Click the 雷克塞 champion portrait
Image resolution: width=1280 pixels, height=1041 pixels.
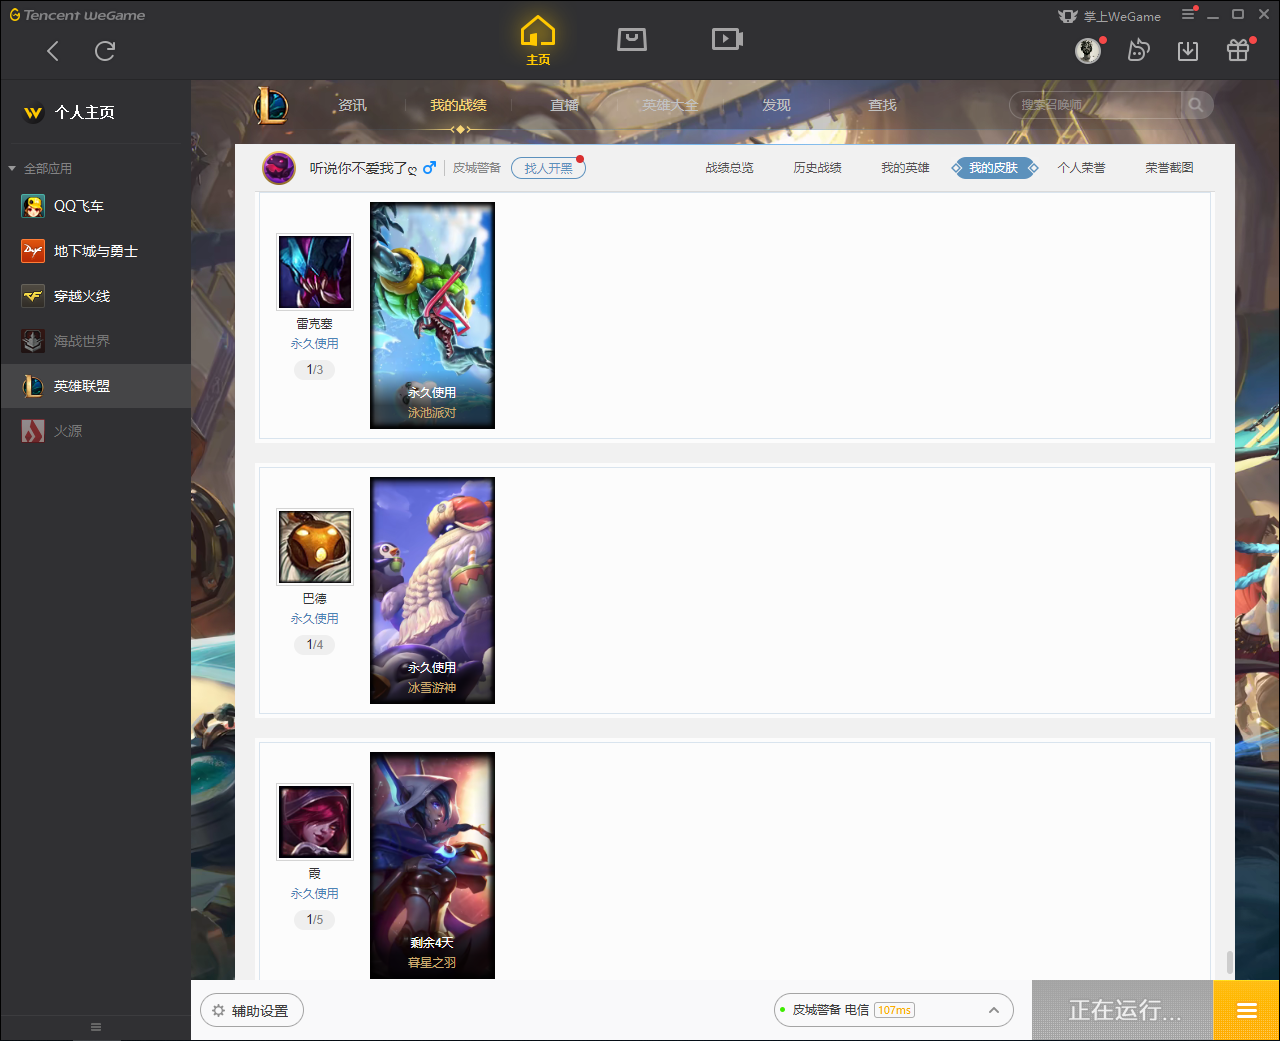click(x=315, y=272)
